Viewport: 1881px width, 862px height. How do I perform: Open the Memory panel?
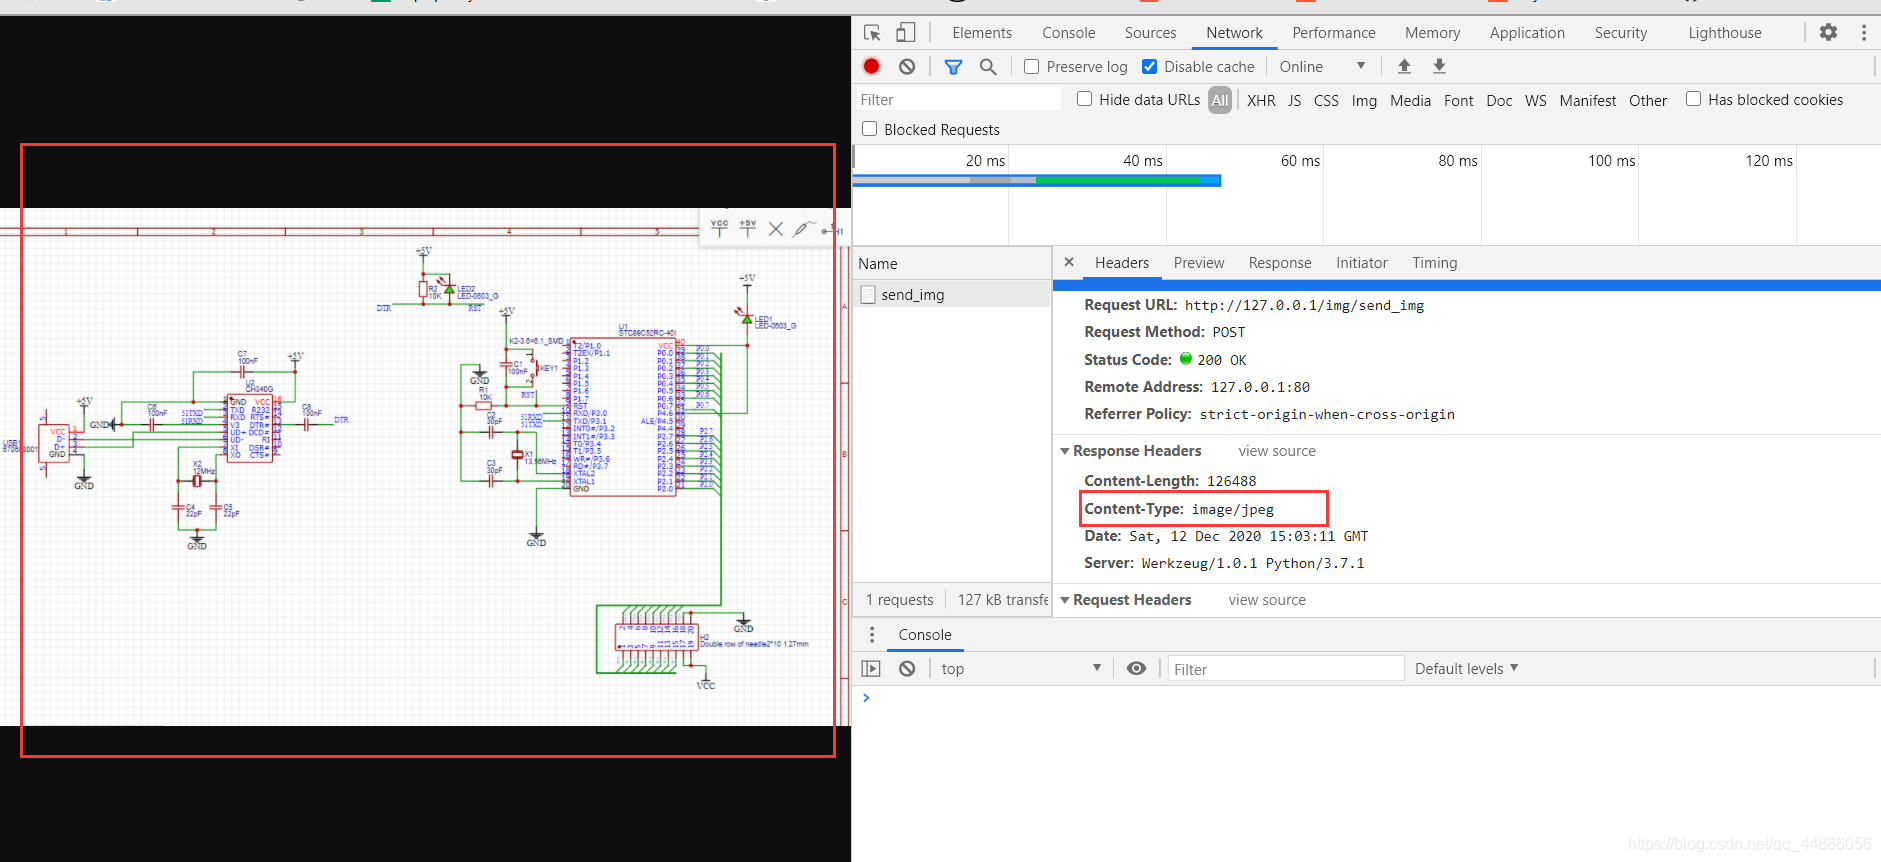click(x=1432, y=33)
